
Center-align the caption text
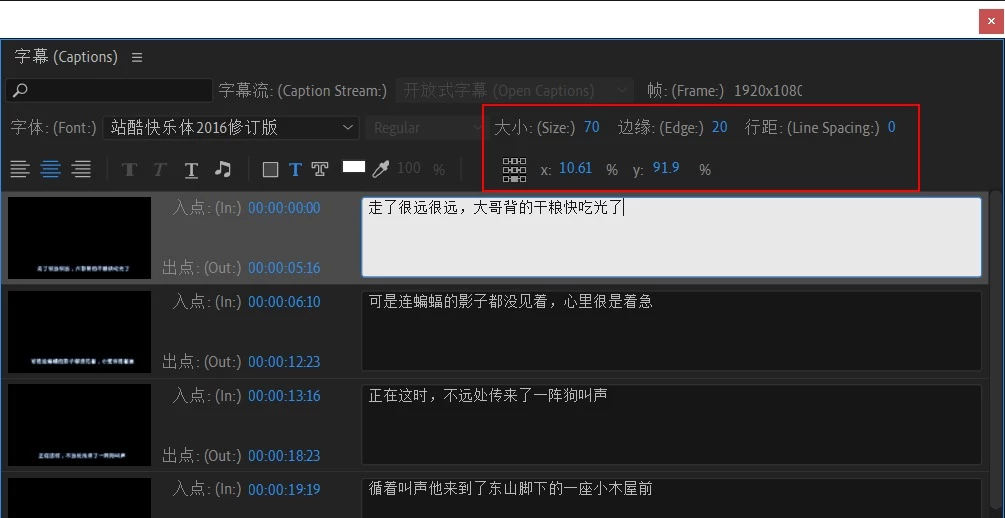51,169
